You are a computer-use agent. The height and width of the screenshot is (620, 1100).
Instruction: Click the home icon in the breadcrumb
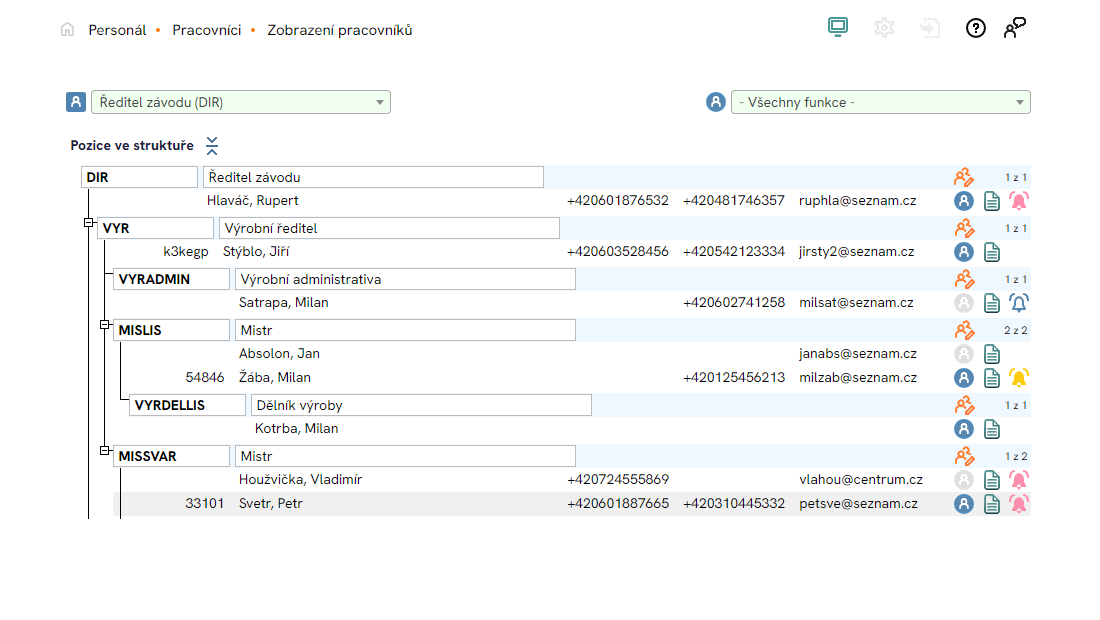67,30
